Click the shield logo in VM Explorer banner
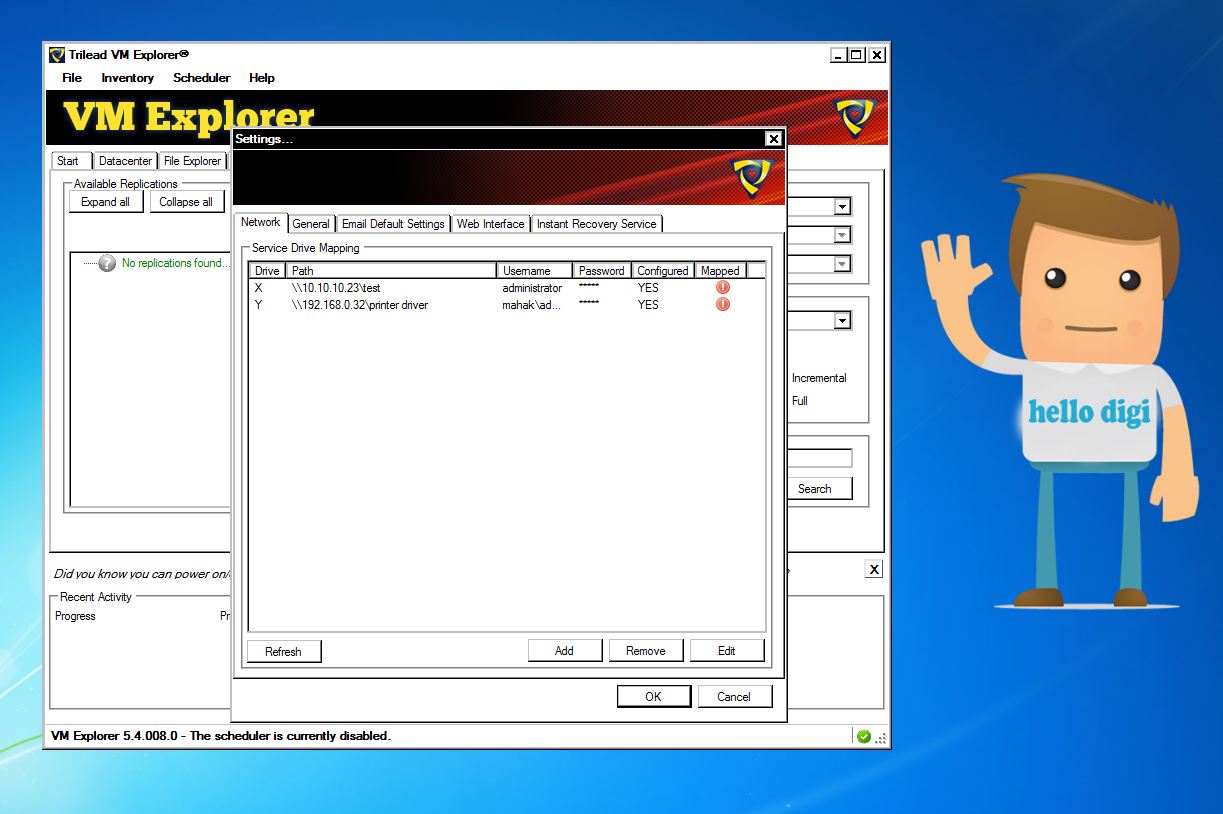This screenshot has height=814, width=1223. click(854, 116)
